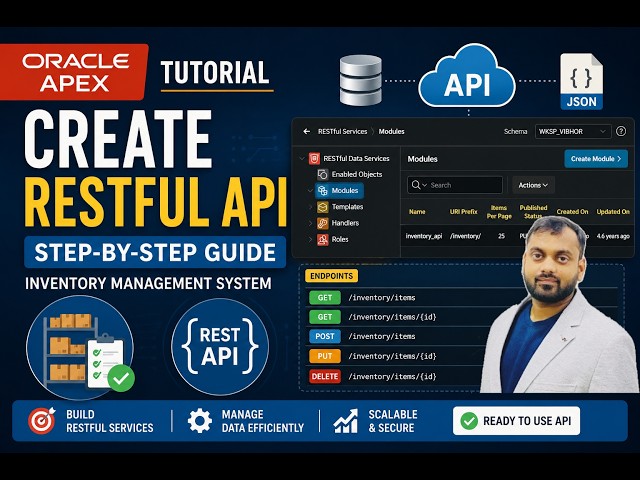Click the back arrow beside RESTful Services
640x480 pixels.
[307, 131]
